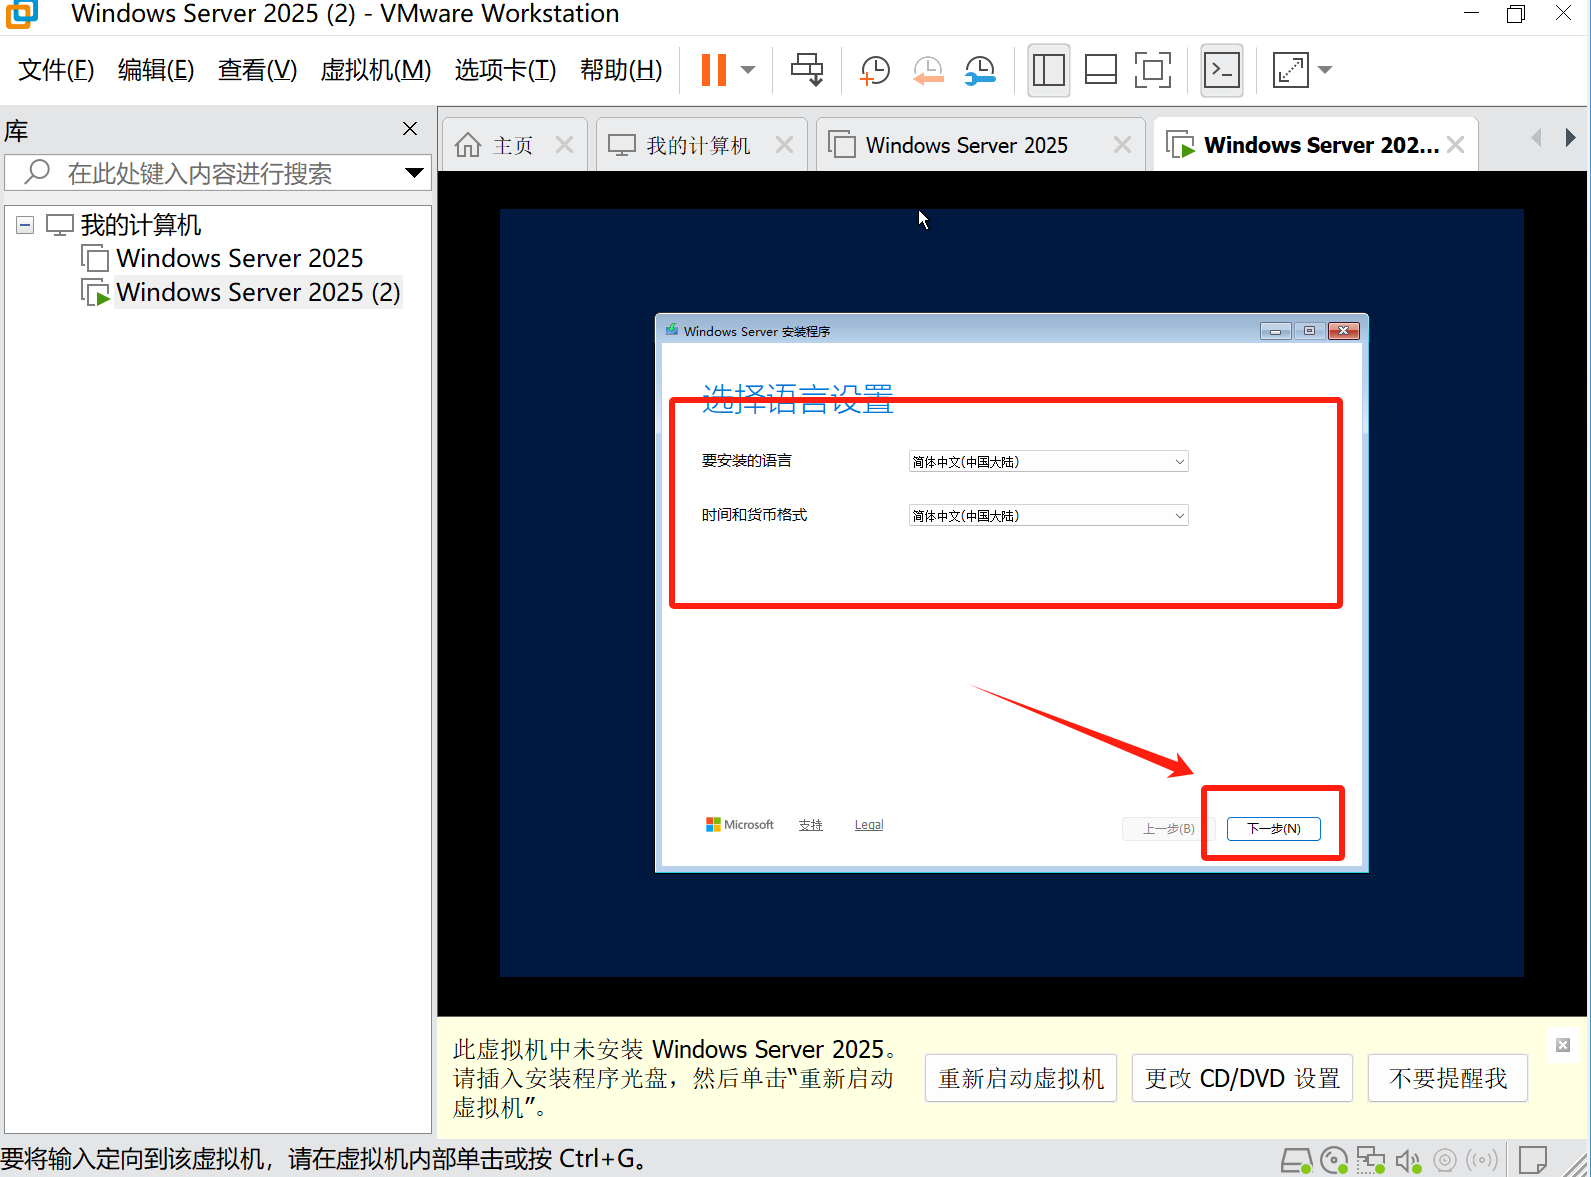Toggle the library sidebar view icon
1591x1177 pixels.
[x=1049, y=70]
